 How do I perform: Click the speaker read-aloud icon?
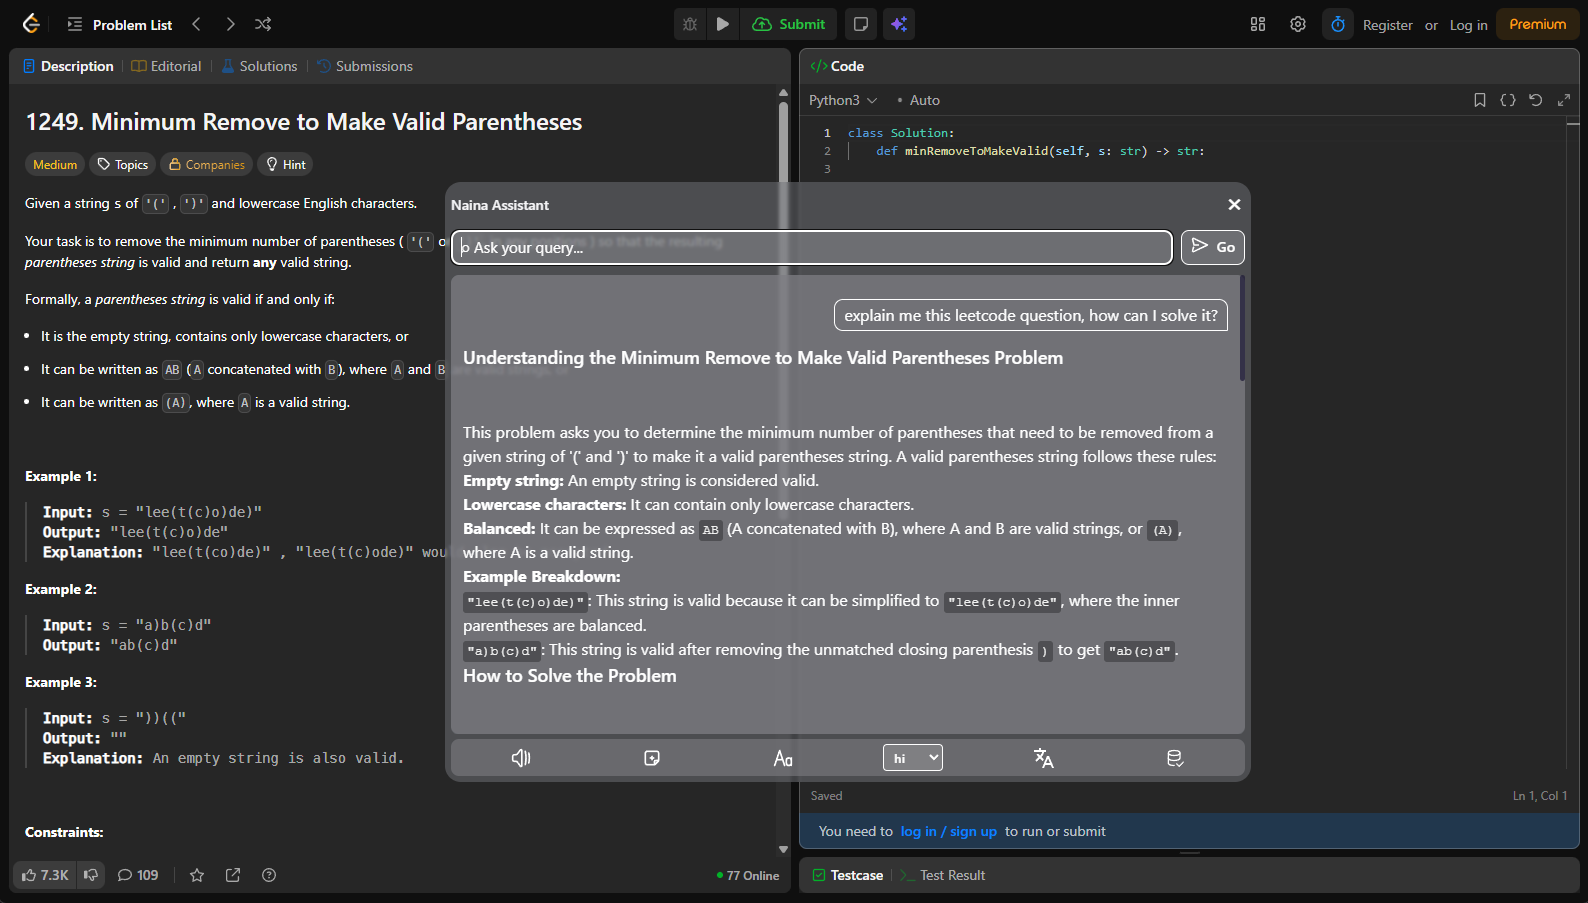521,758
